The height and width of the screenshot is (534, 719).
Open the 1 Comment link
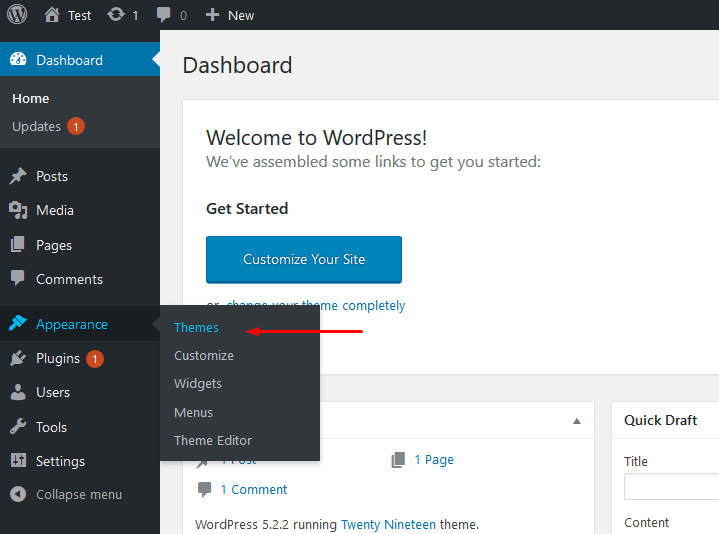253,489
